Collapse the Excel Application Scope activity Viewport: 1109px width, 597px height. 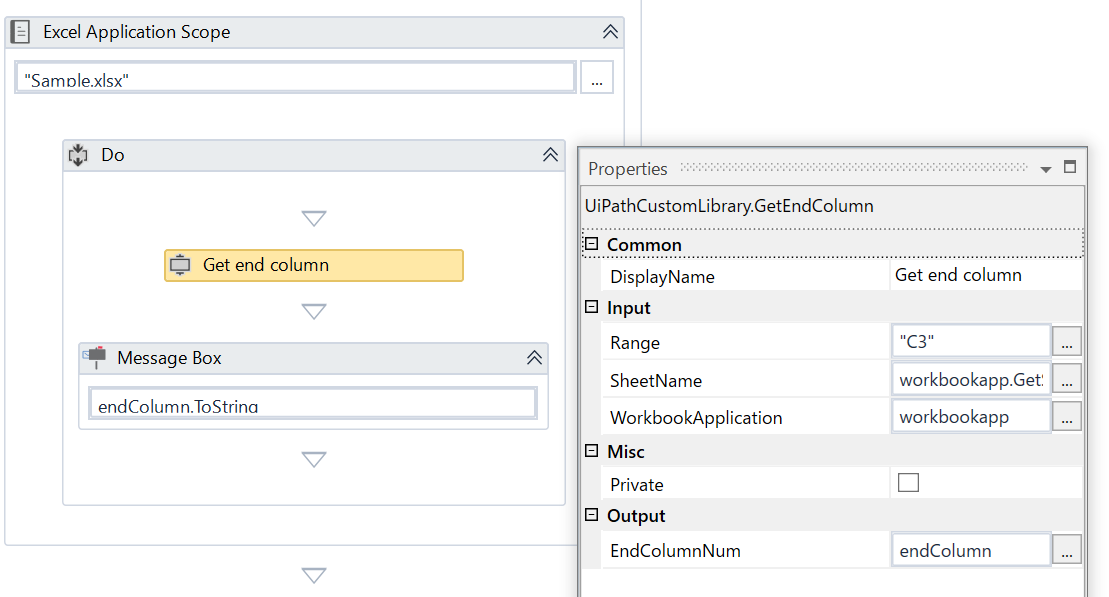tap(610, 32)
